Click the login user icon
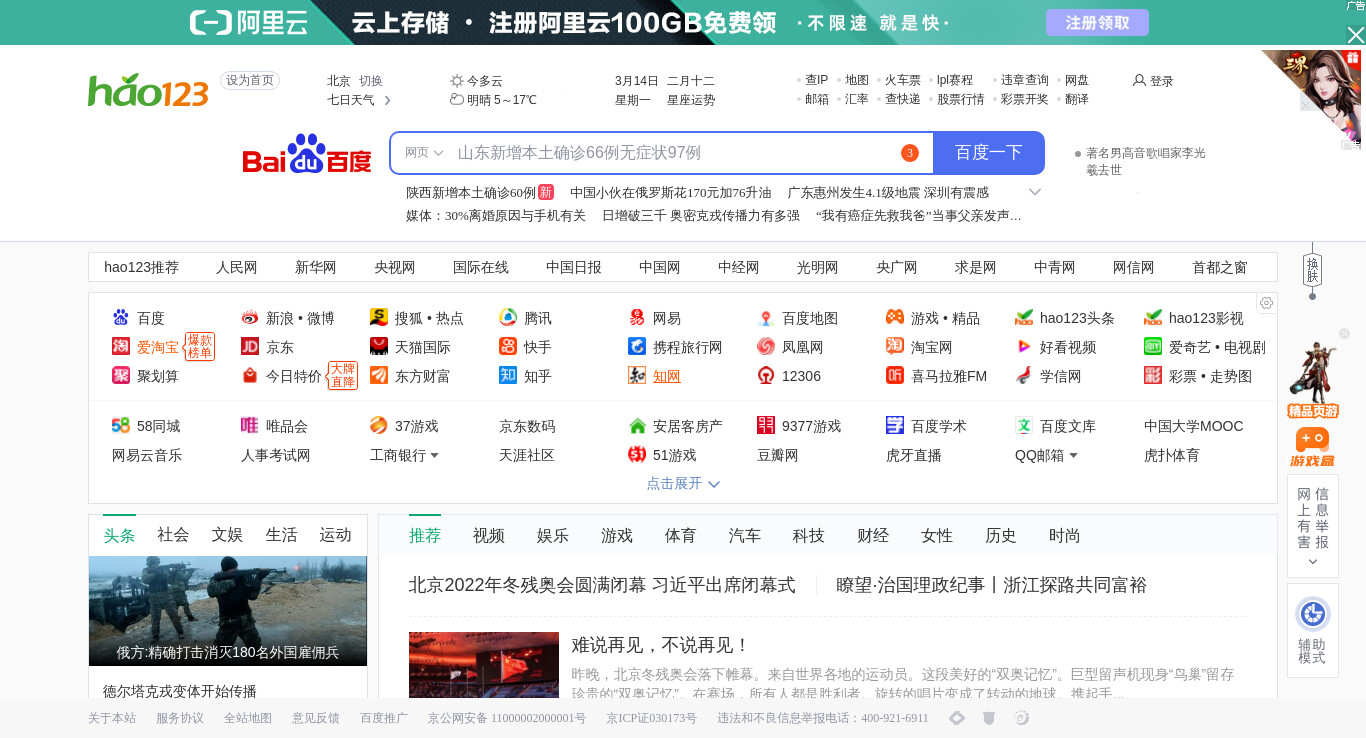Image resolution: width=1366 pixels, height=738 pixels. (1139, 80)
